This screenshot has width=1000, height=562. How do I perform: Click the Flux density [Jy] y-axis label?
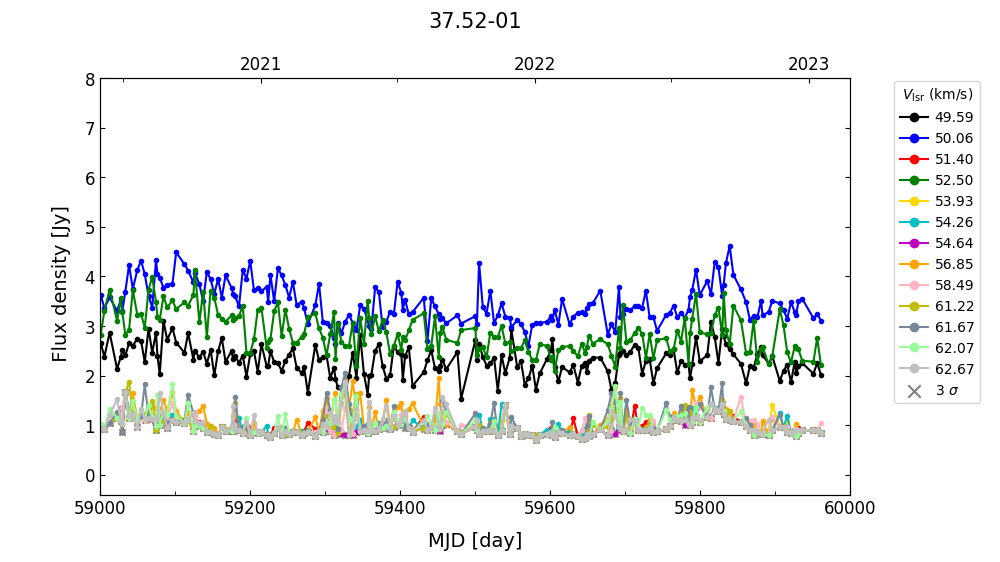[61, 284]
